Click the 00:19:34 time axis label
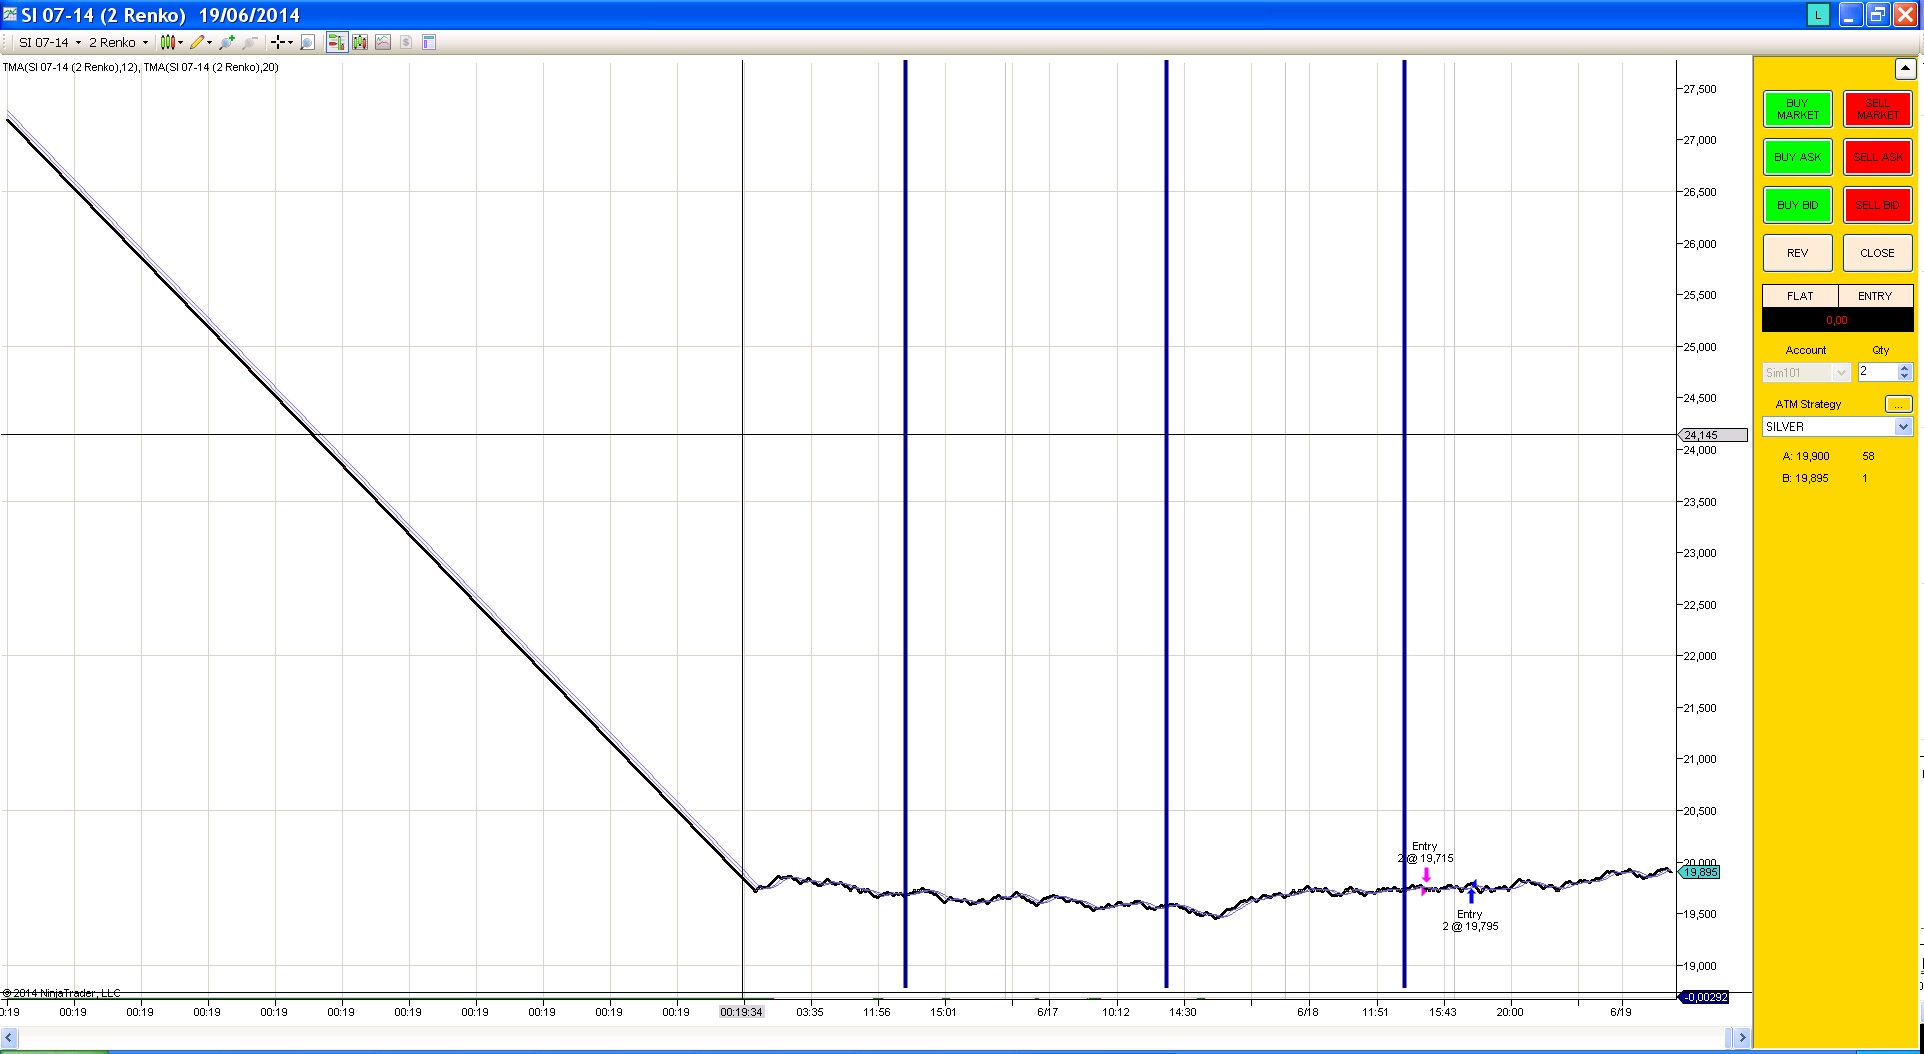The image size is (1924, 1054). click(x=741, y=1012)
